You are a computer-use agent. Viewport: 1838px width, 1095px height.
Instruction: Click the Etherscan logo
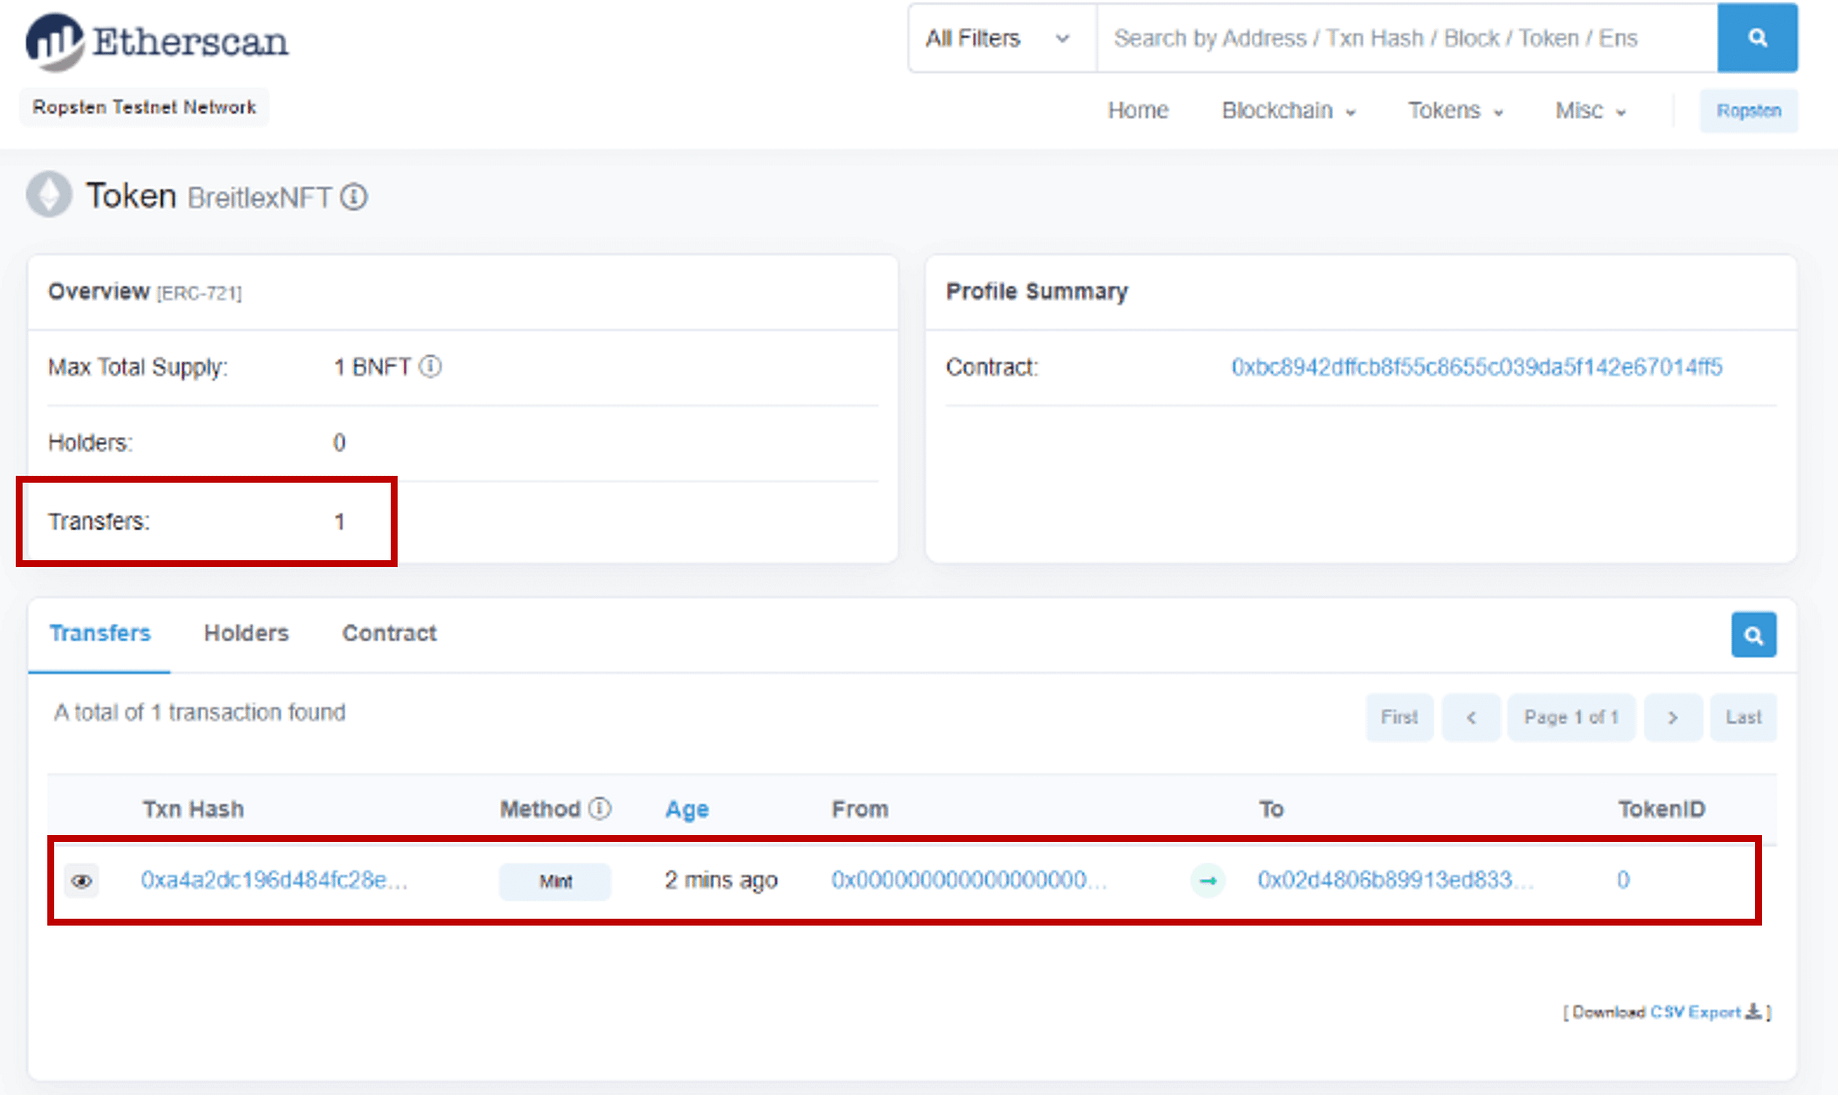tap(157, 42)
